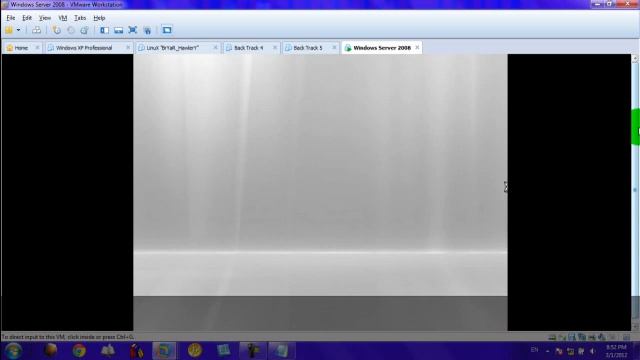Show hidden system tray icons arrow
This screenshot has width=640, height=360.
tap(547, 351)
